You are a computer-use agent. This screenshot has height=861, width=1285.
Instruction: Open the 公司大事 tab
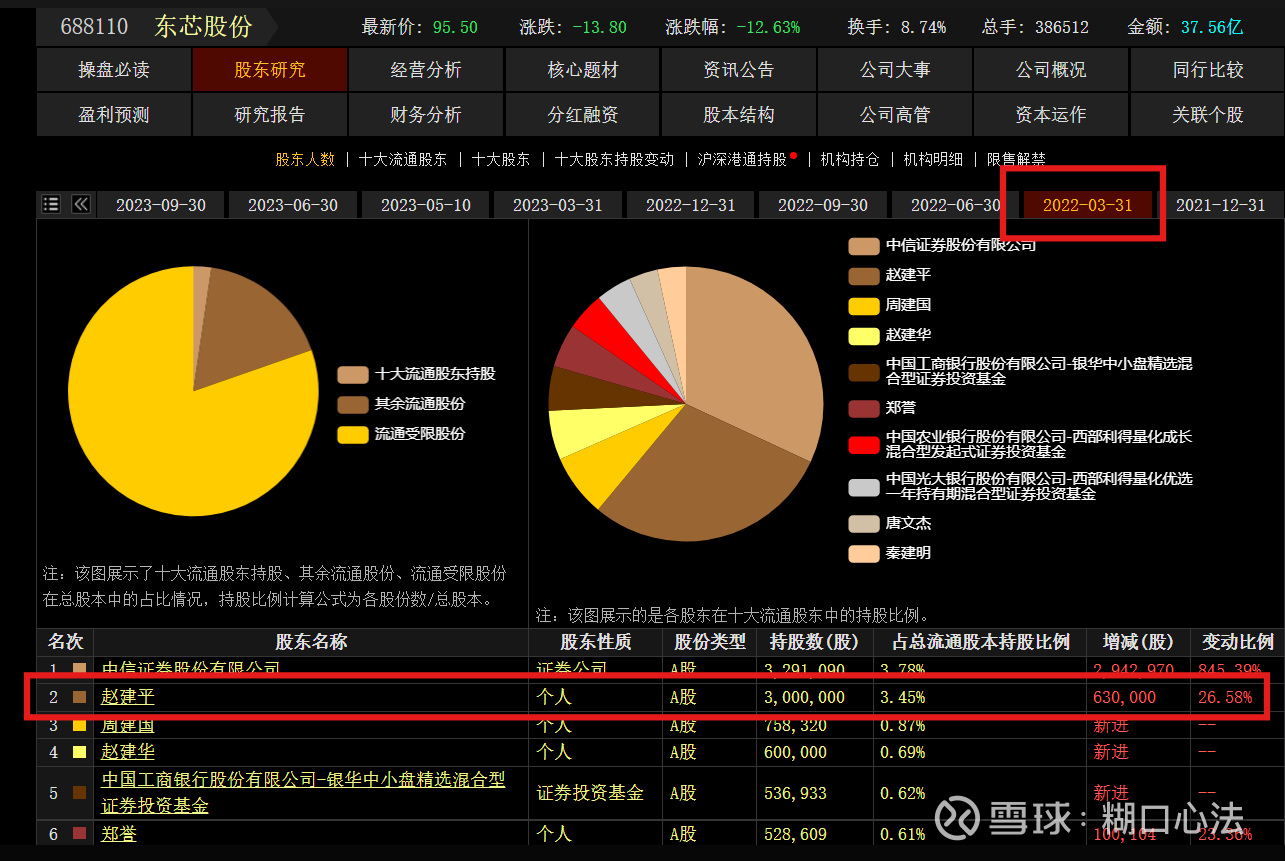[x=895, y=70]
